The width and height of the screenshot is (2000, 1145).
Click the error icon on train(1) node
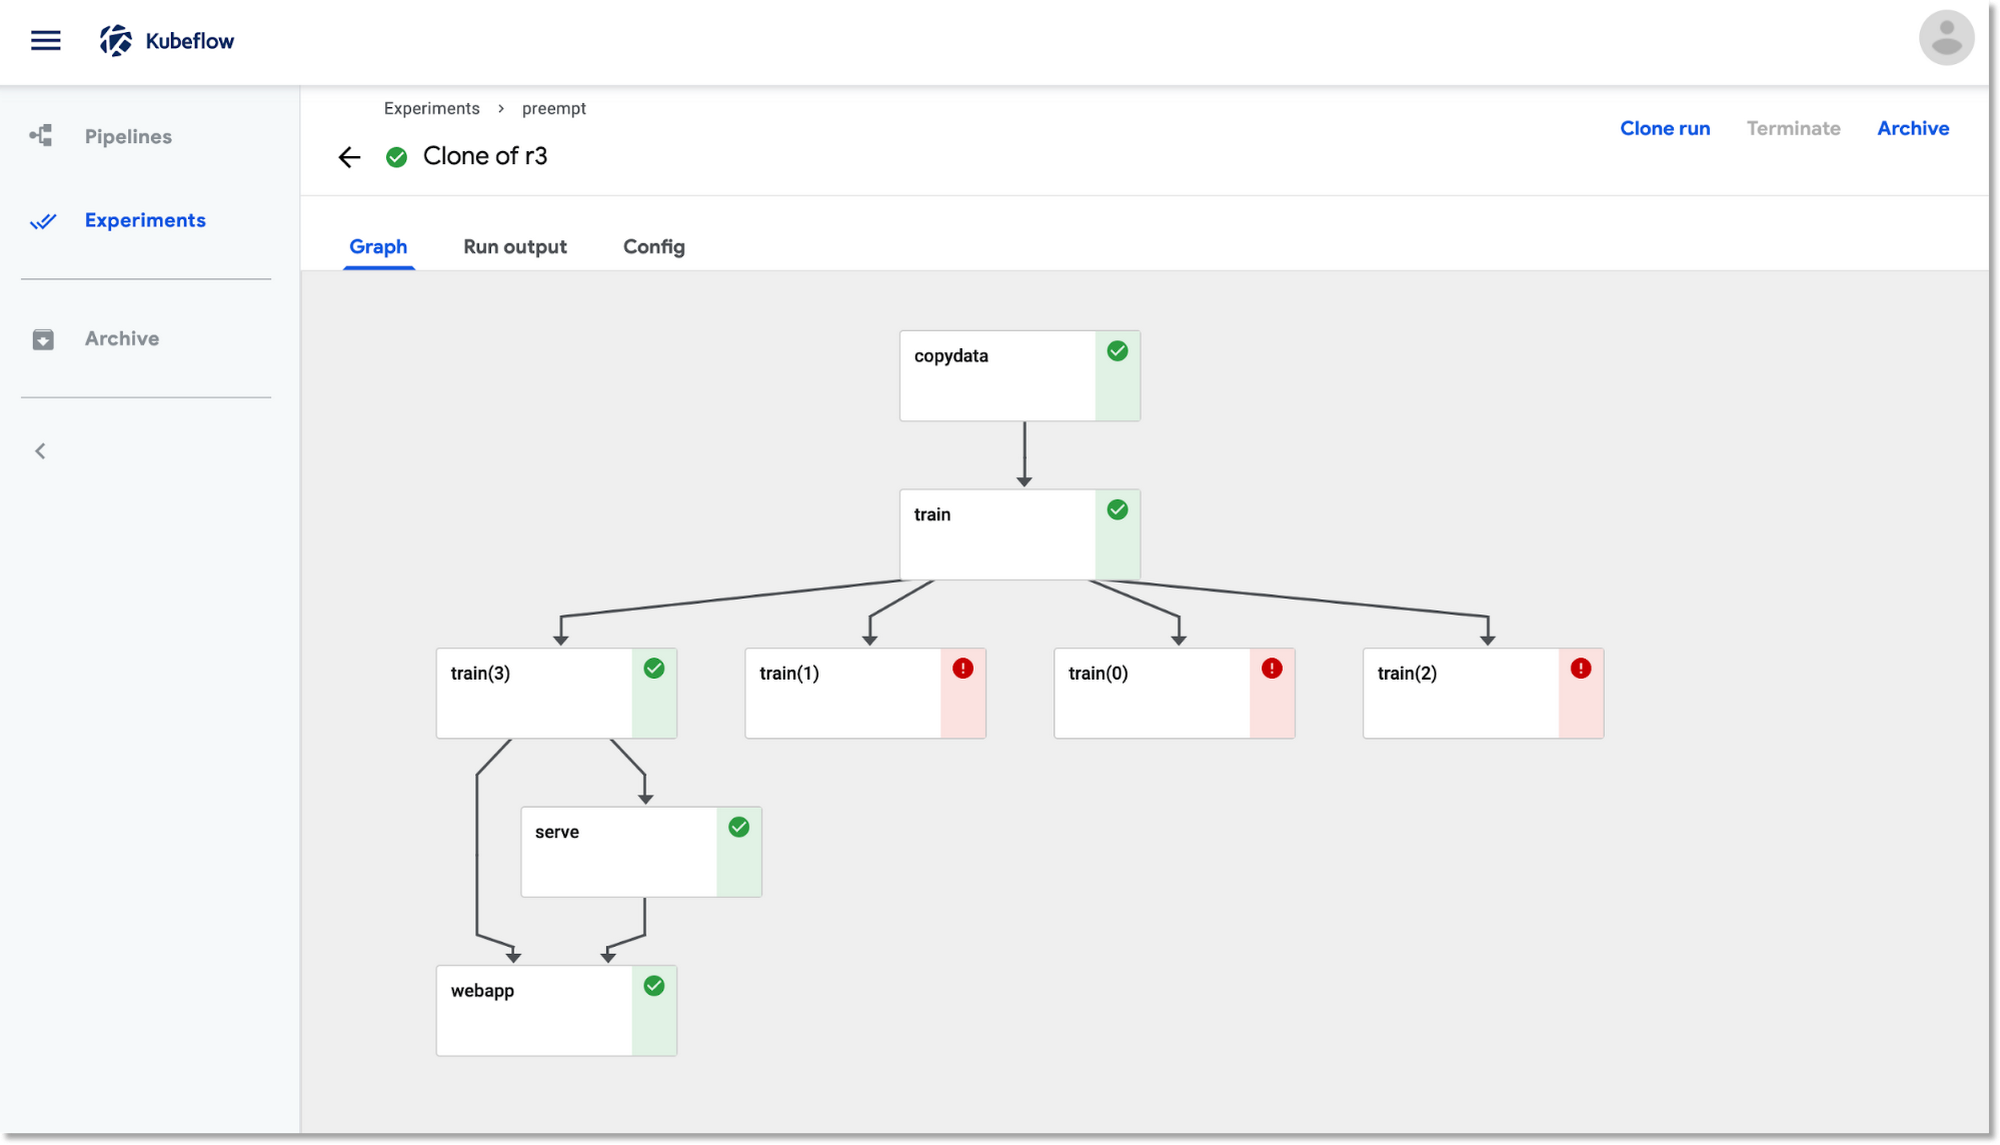tap(963, 670)
